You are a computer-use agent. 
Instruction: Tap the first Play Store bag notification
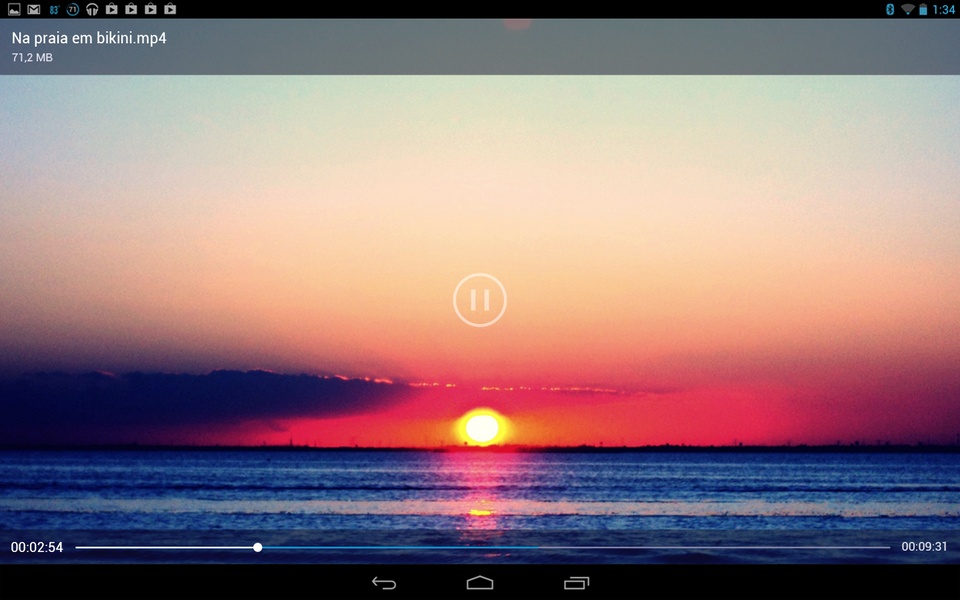[x=111, y=9]
